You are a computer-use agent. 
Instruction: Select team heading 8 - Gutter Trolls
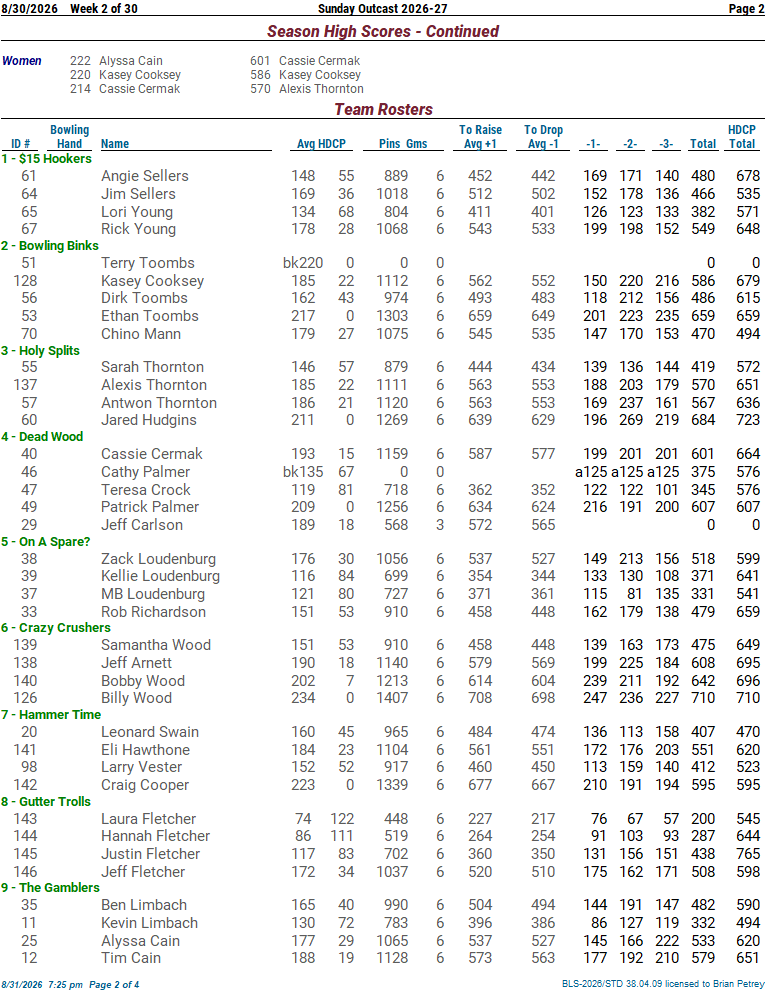click(46, 801)
